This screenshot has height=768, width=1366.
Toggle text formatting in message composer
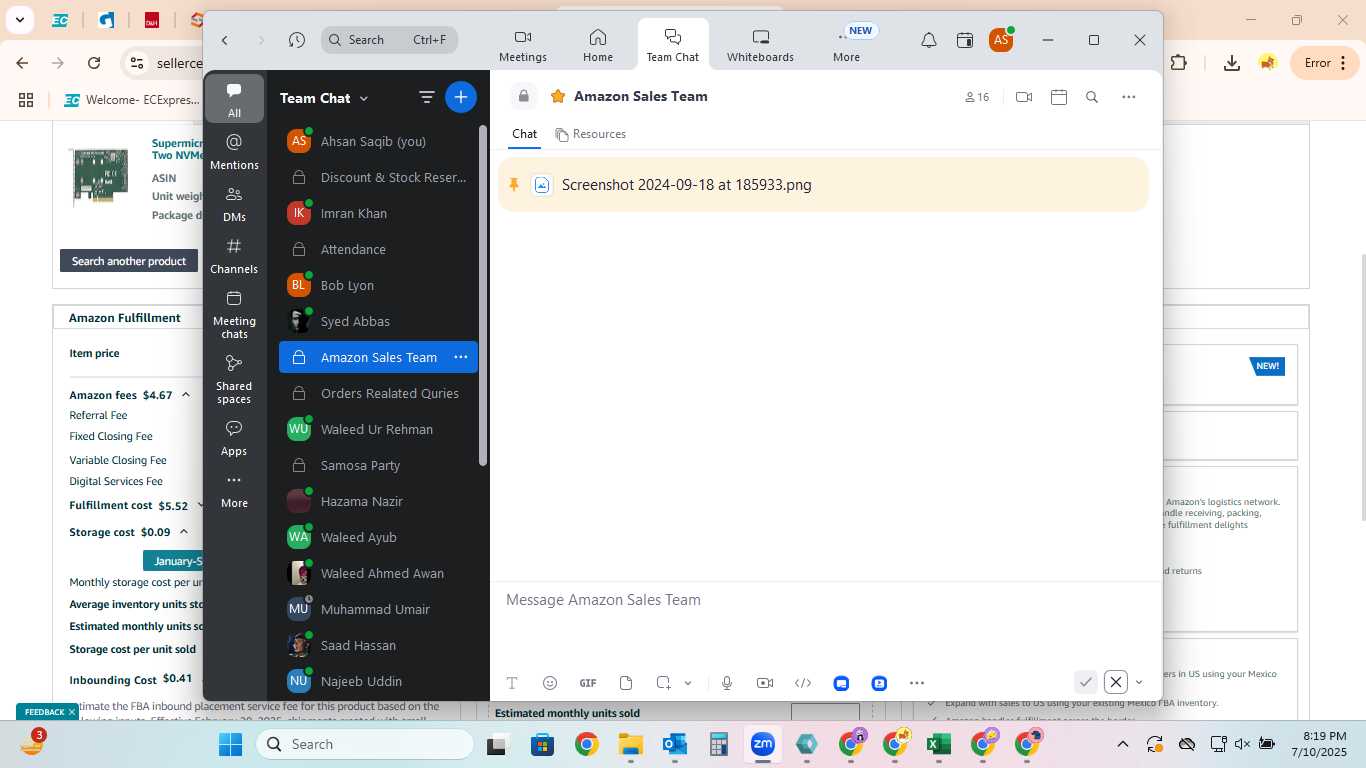pos(512,683)
